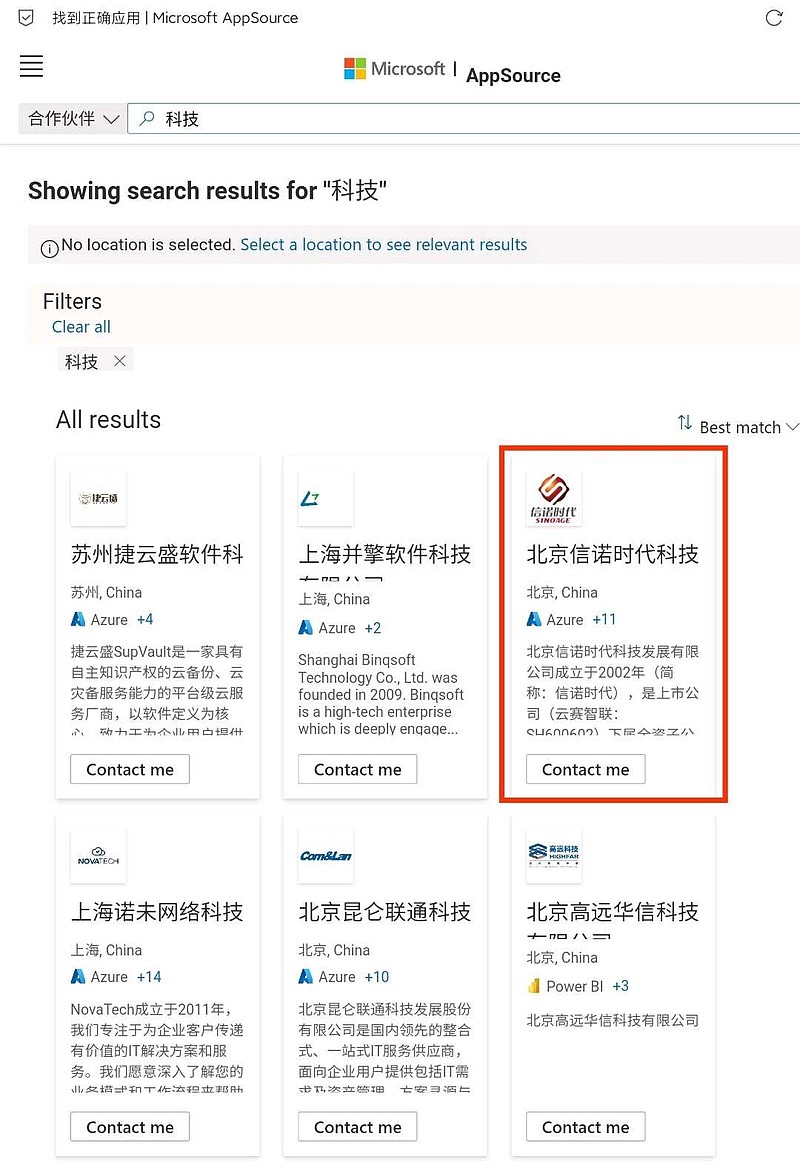Show +14 more products for 上海诺未网络科技
The height and width of the screenshot is (1168, 800).
[149, 977]
